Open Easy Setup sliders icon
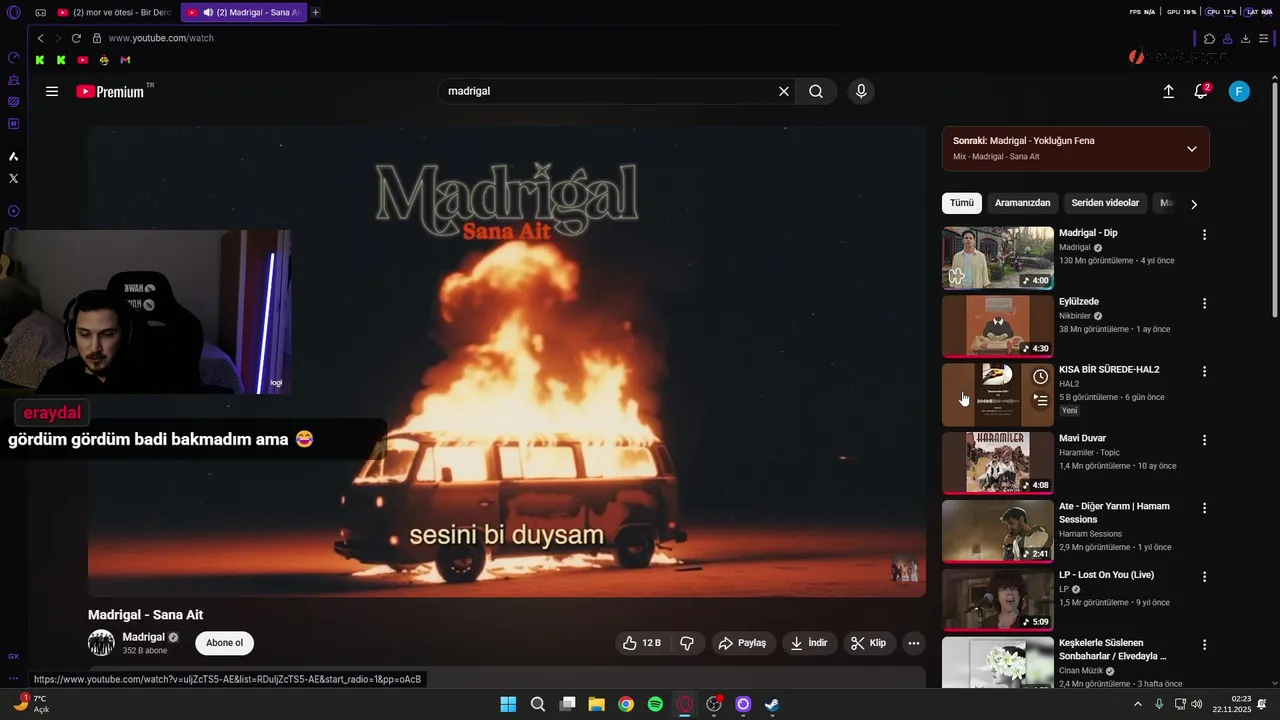This screenshot has height=720, width=1280. [1264, 38]
